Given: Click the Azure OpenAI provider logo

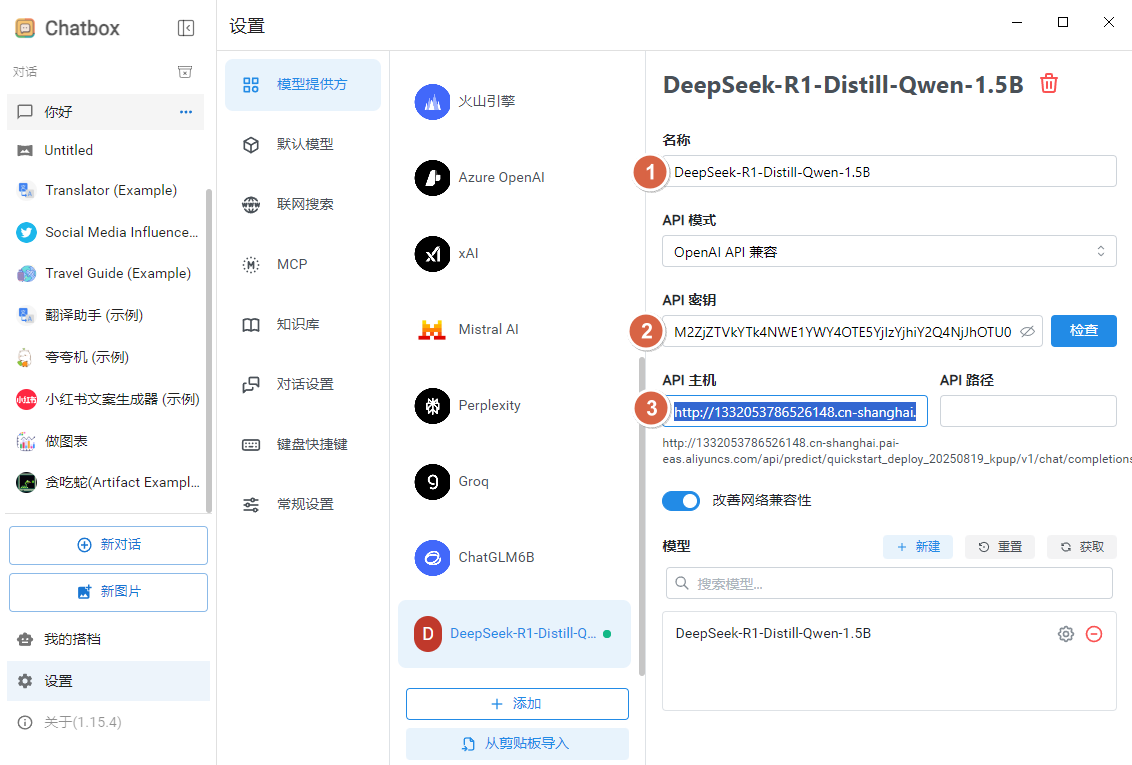Looking at the screenshot, I should tap(432, 178).
